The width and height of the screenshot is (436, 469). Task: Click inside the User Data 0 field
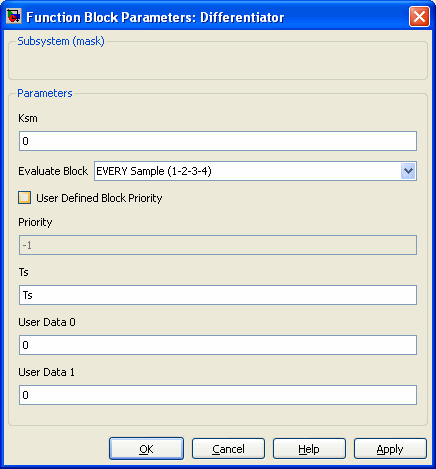point(218,345)
